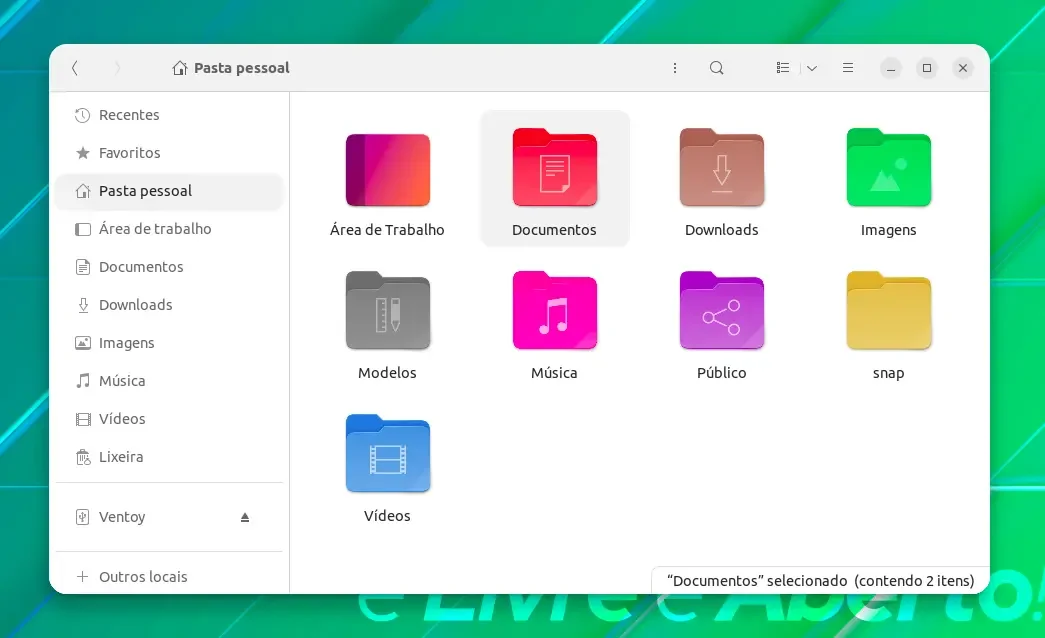Viewport: 1045px width, 638px height.
Task: Open Documentos icon in sidebar
Action: tap(83, 267)
